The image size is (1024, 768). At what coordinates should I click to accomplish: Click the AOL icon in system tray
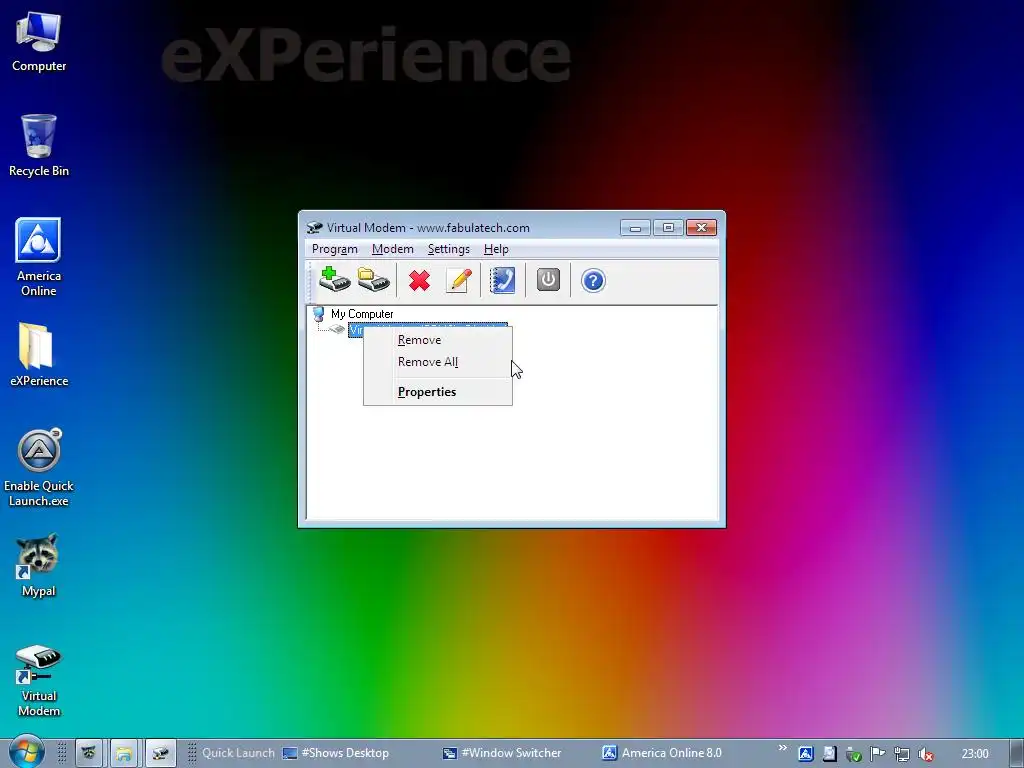click(x=806, y=754)
